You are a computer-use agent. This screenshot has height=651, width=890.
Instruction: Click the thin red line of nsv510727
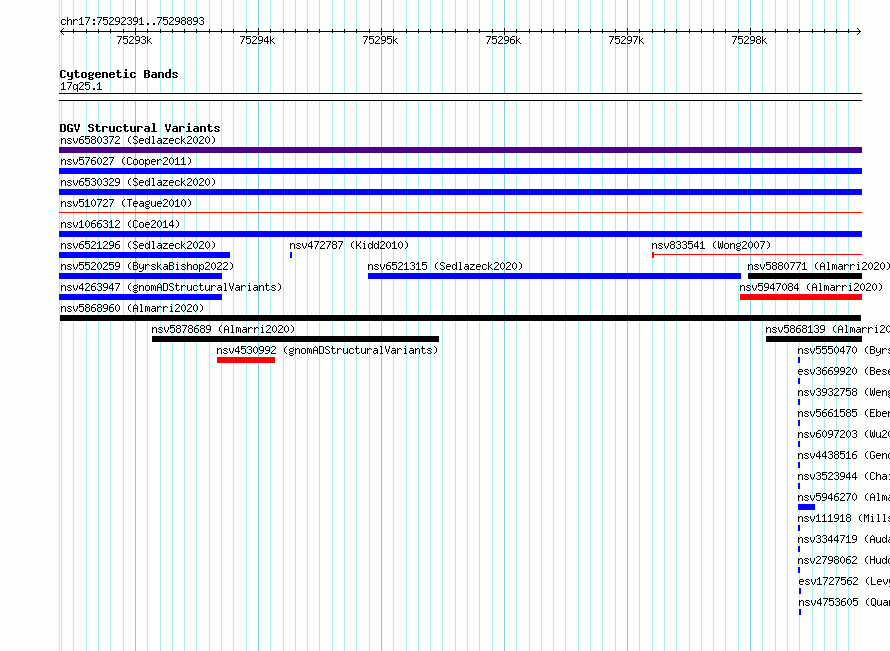[460, 213]
